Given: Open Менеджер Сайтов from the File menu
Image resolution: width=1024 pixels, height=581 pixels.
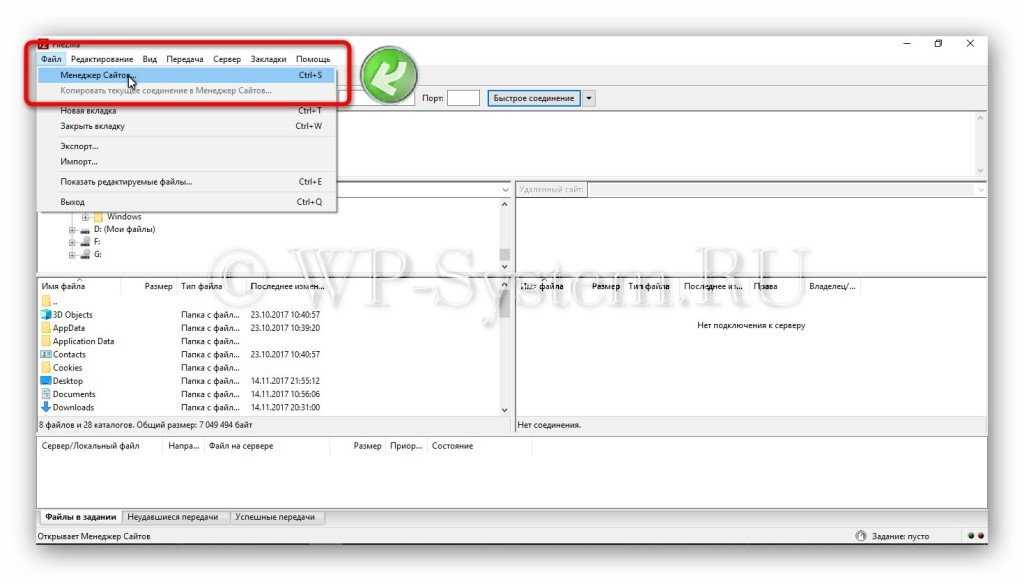Looking at the screenshot, I should tap(98, 75).
